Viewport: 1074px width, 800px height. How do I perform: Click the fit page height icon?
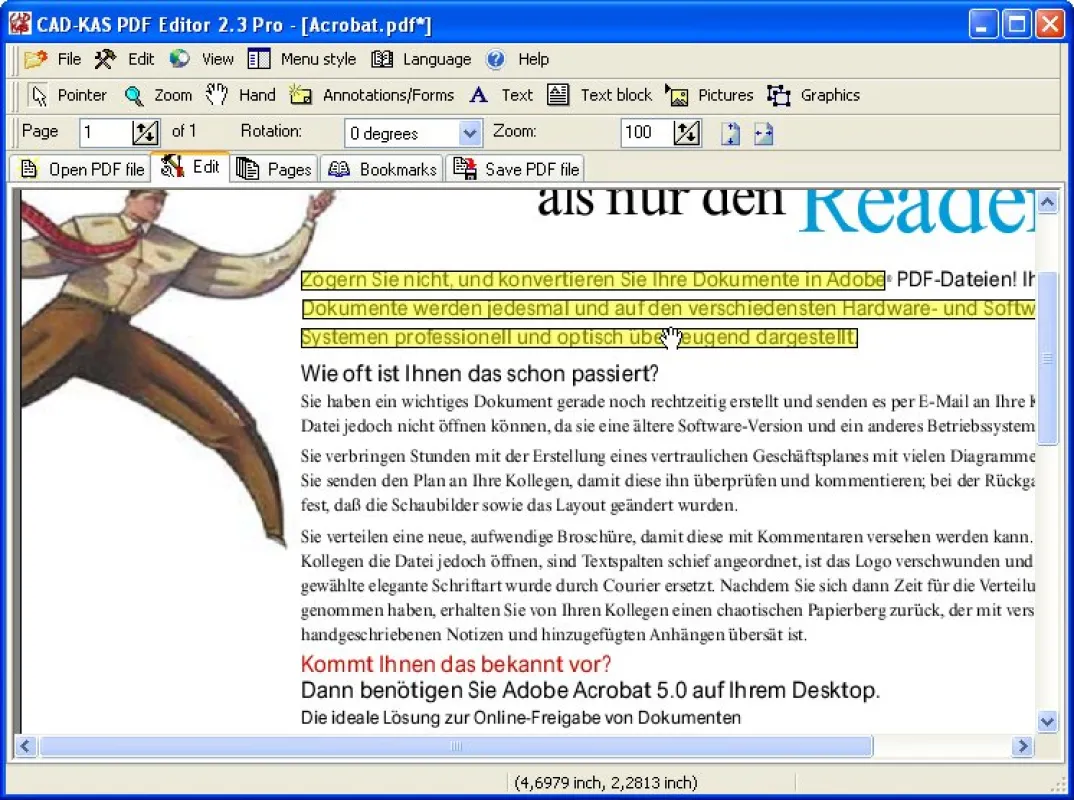pos(730,134)
